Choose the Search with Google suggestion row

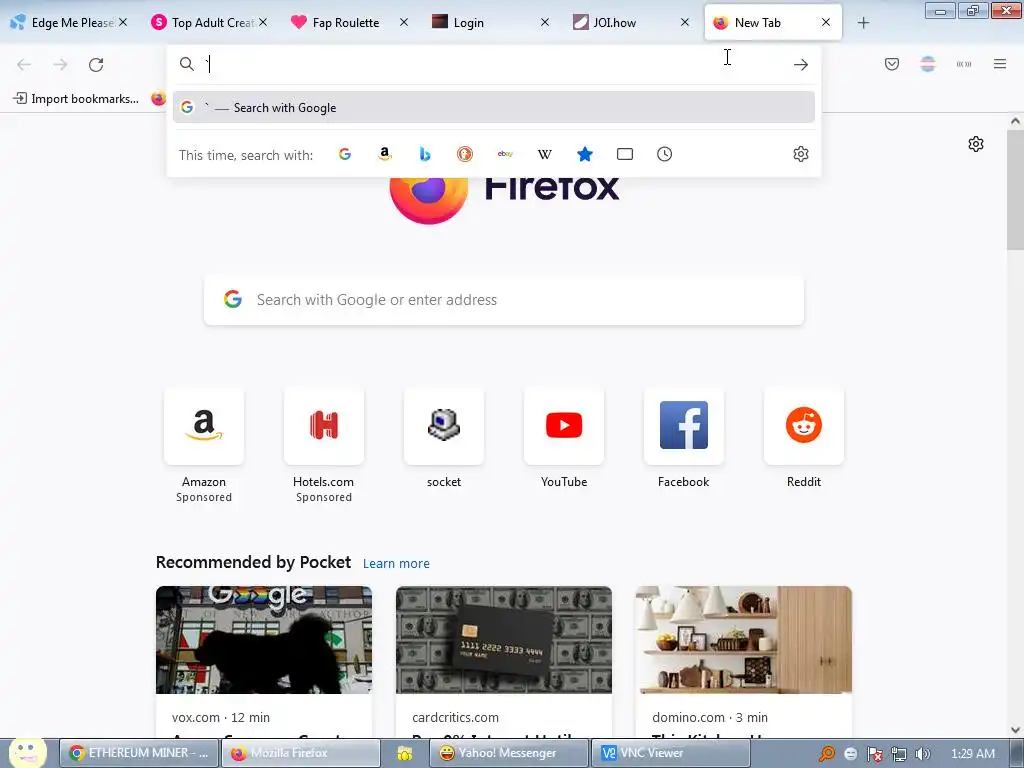[494, 107]
